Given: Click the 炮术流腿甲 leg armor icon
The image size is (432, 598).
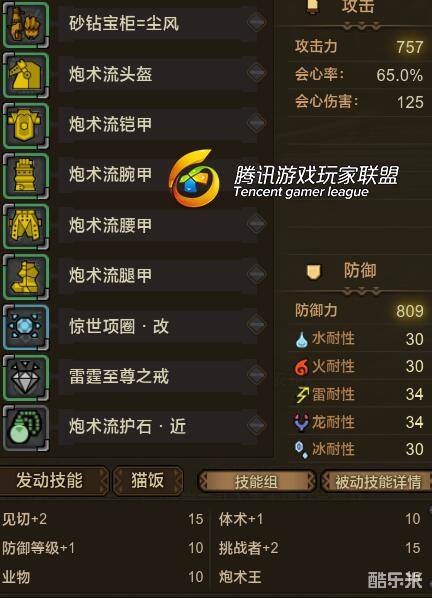Looking at the screenshot, I should [x=26, y=276].
